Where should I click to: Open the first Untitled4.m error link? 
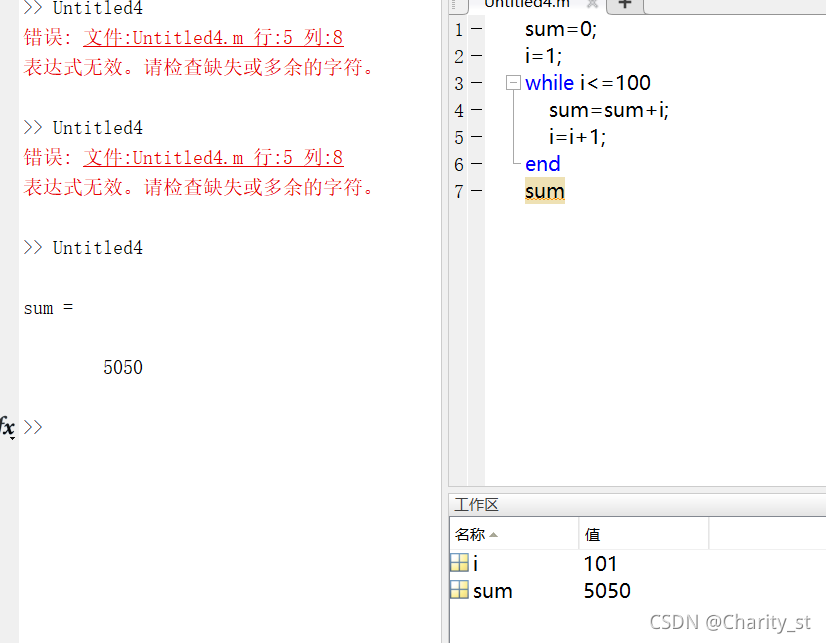click(x=213, y=39)
